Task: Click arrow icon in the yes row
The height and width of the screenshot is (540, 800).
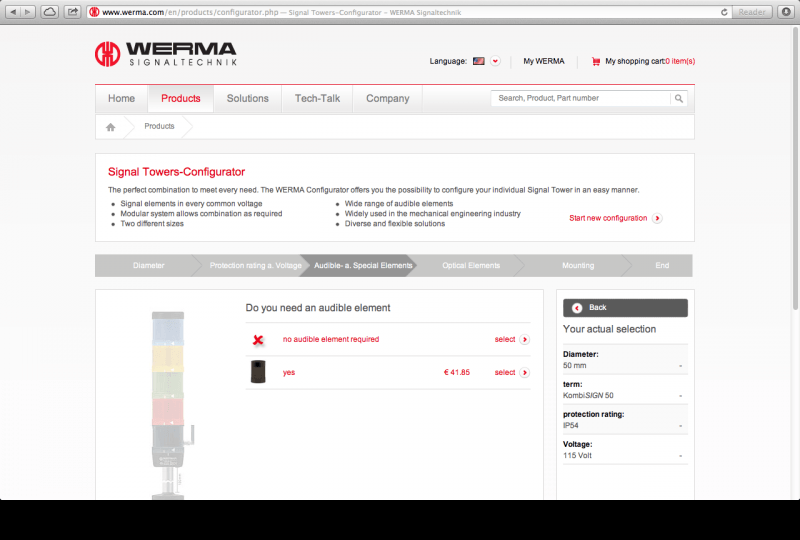Action: (x=524, y=373)
